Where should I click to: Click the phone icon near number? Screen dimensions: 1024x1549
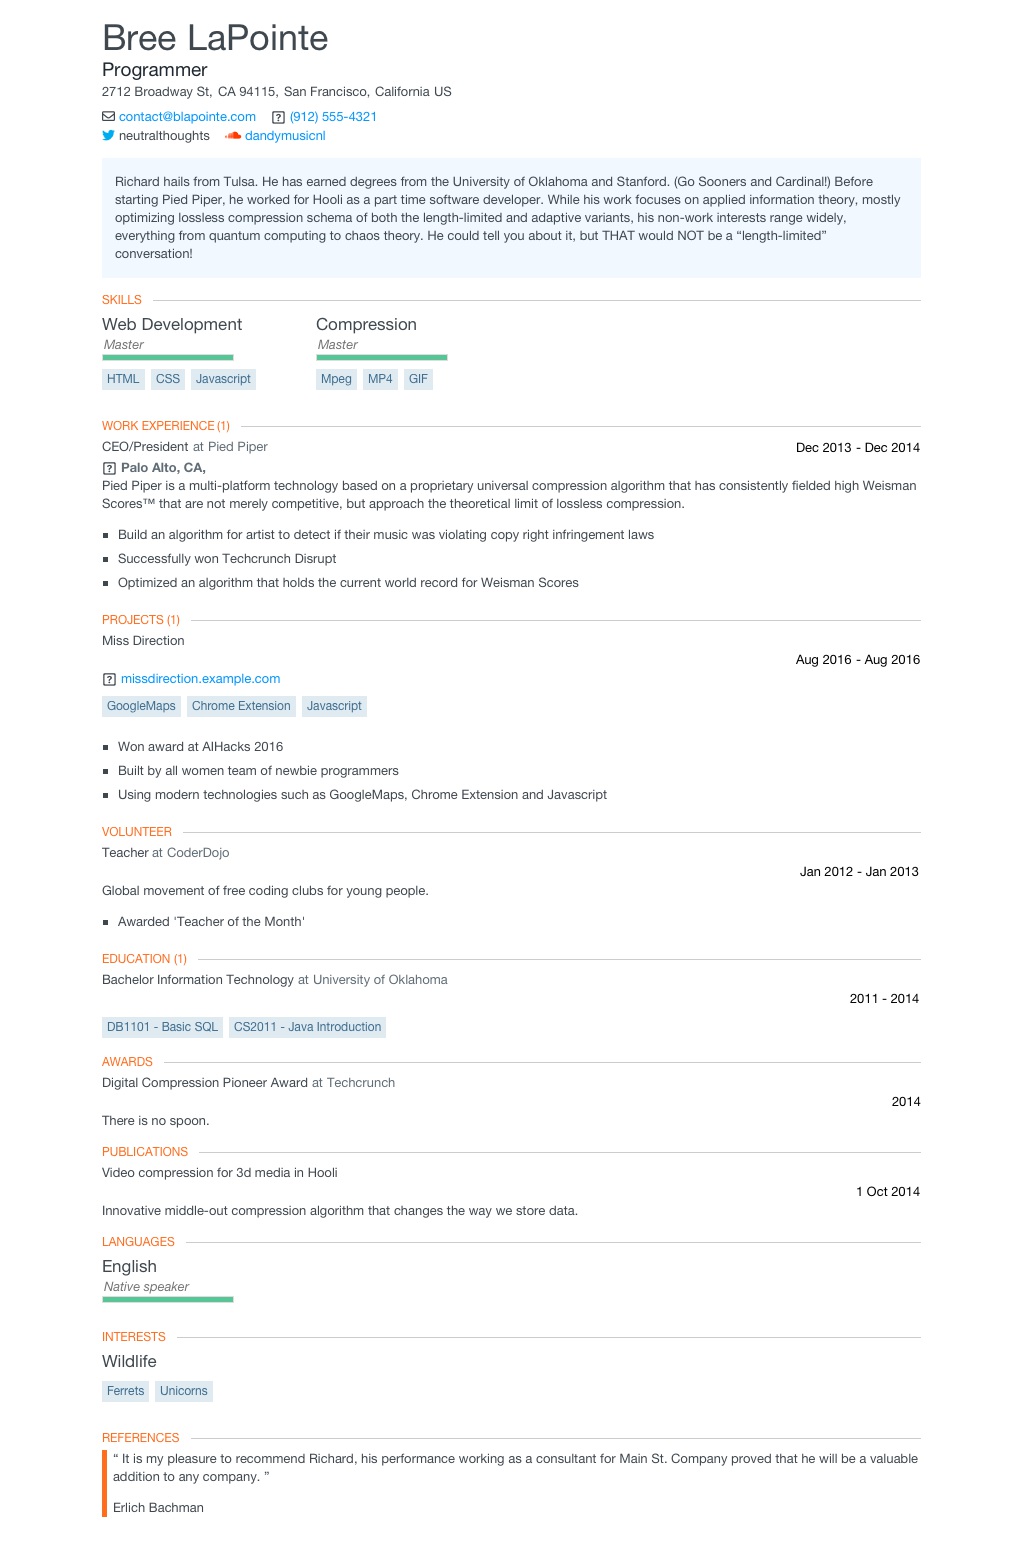(279, 117)
